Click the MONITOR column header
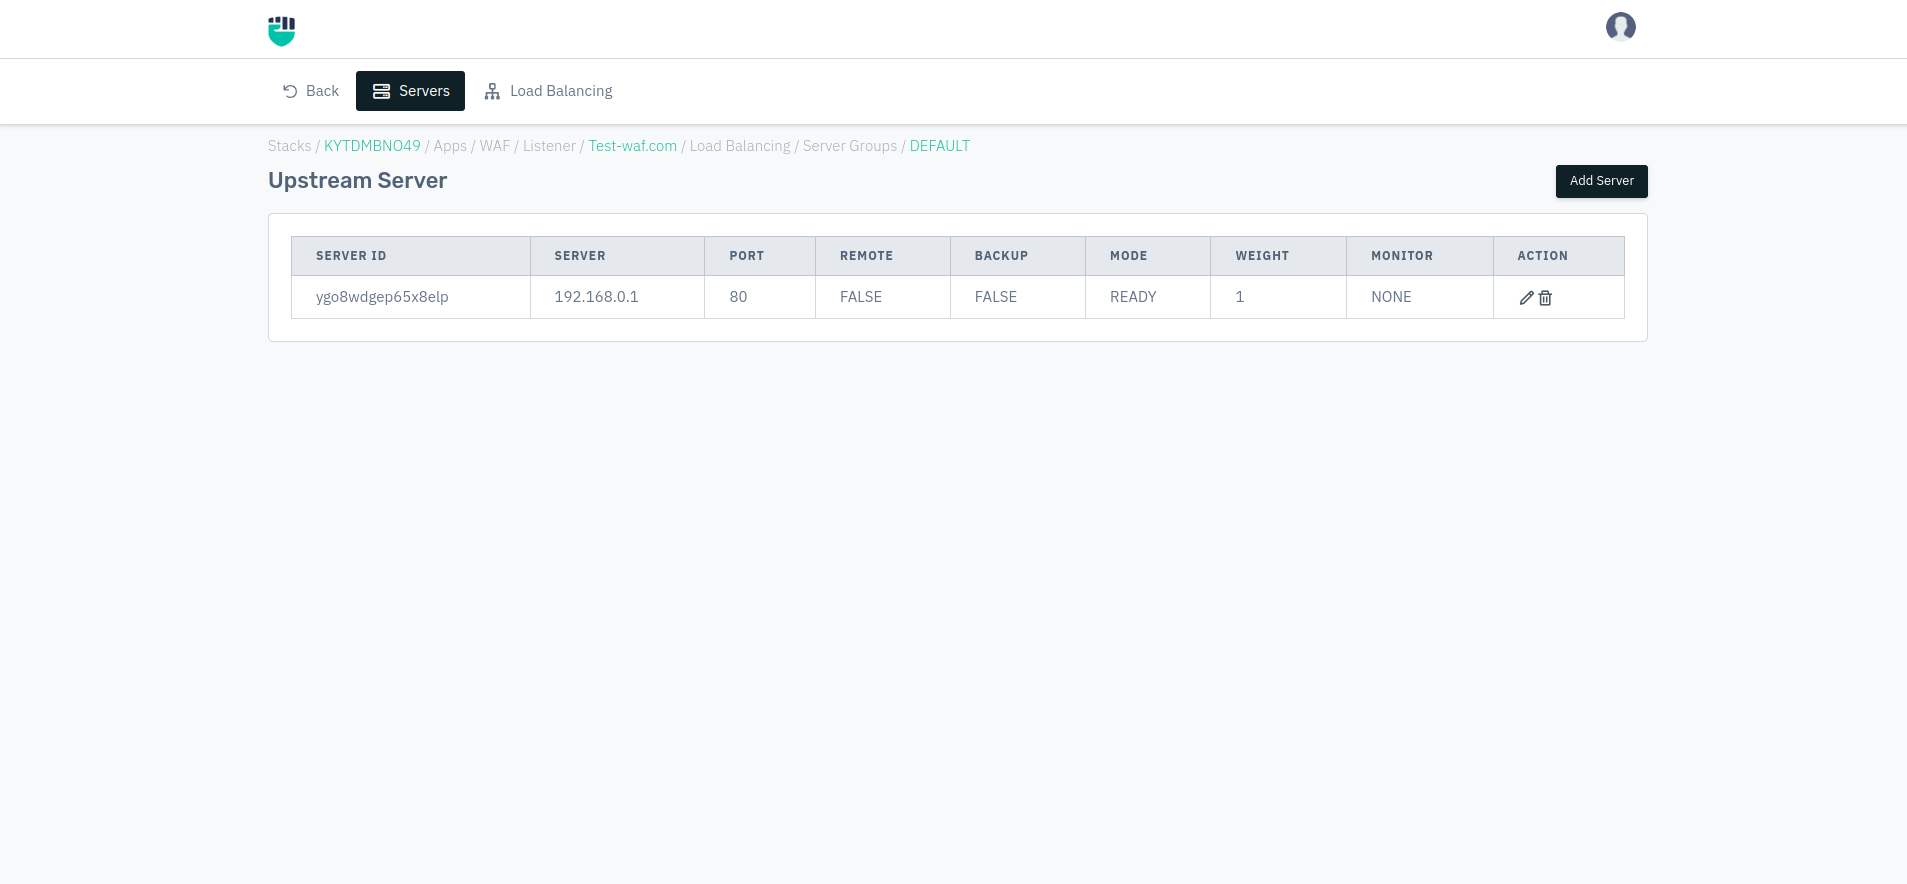 click(1420, 256)
